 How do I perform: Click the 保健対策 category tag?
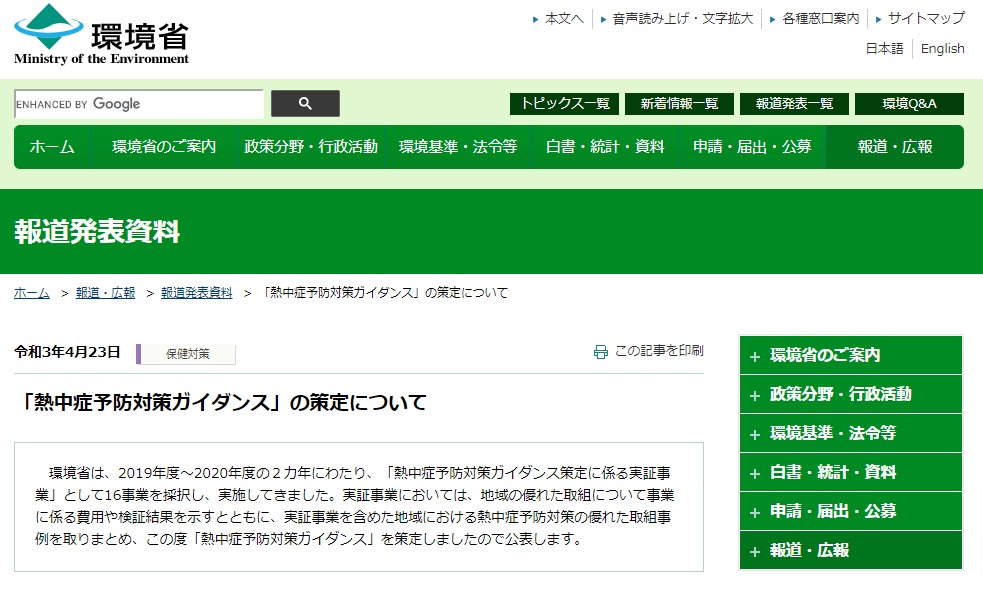[x=187, y=354]
